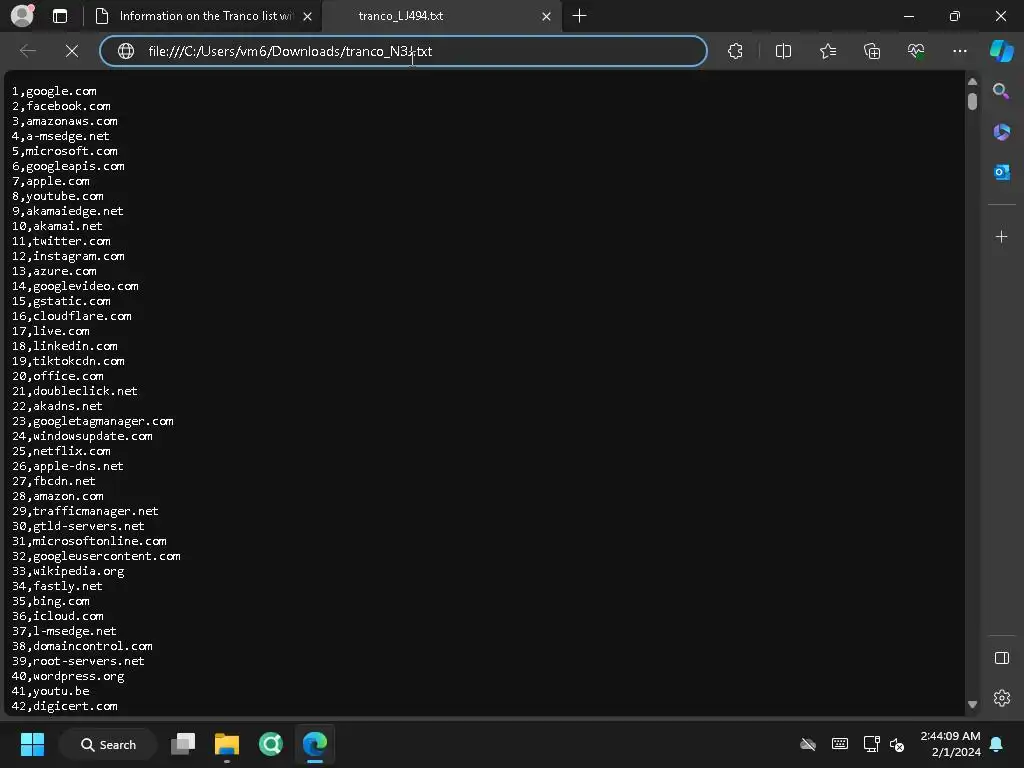This screenshot has height=768, width=1024.
Task: Open sidebar settings gear
Action: click(1001, 698)
